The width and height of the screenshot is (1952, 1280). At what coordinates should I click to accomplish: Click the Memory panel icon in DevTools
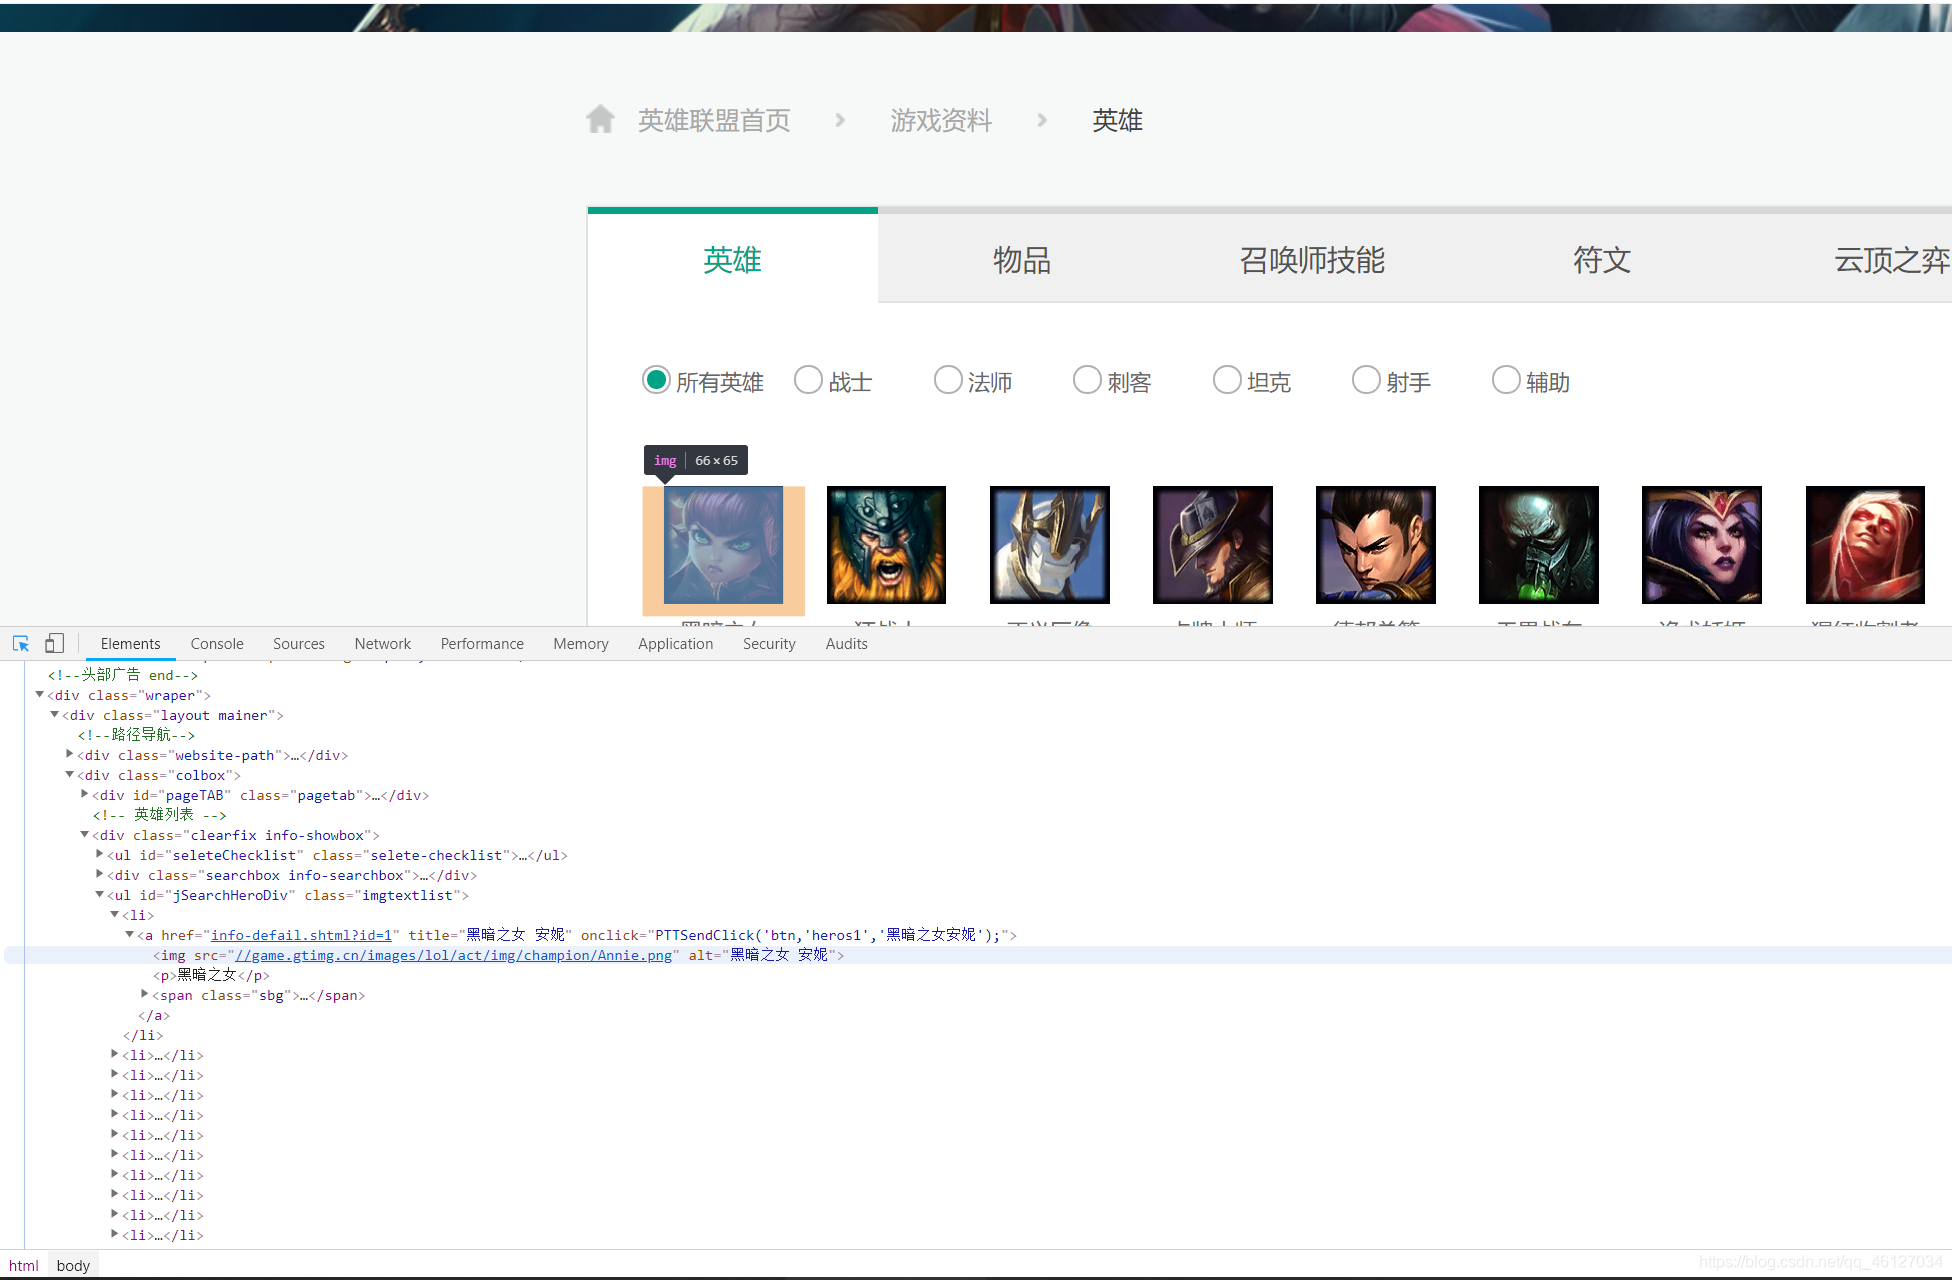click(x=580, y=643)
